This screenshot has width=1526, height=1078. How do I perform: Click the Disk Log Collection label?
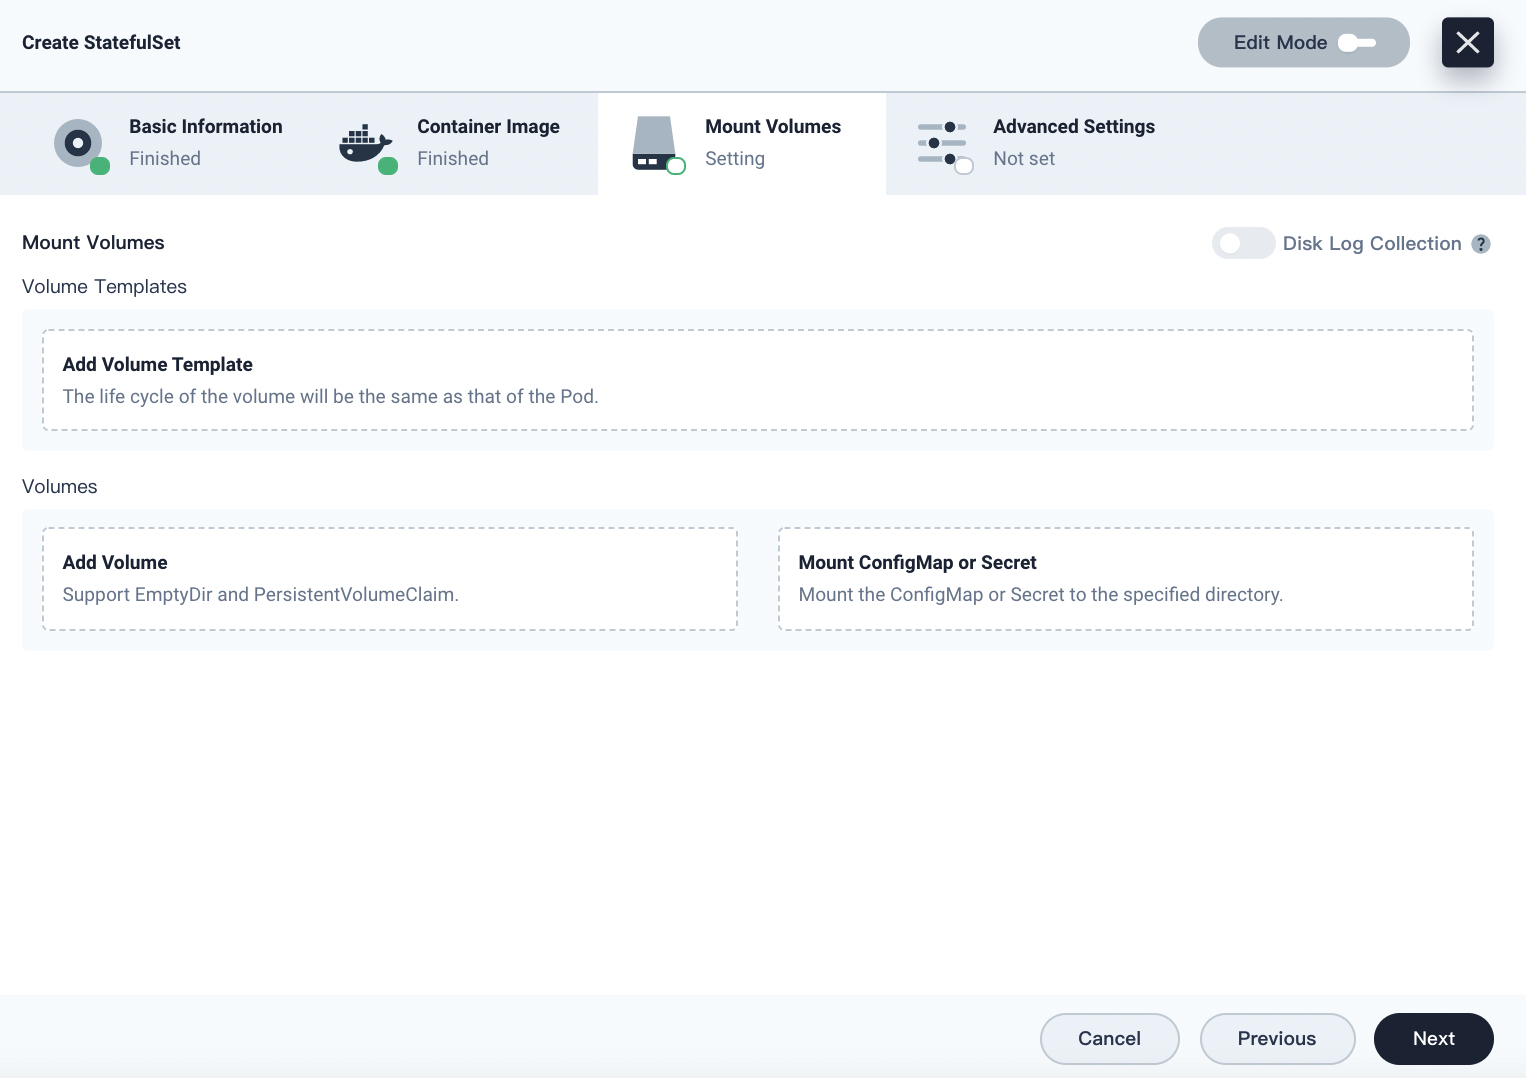coord(1372,244)
